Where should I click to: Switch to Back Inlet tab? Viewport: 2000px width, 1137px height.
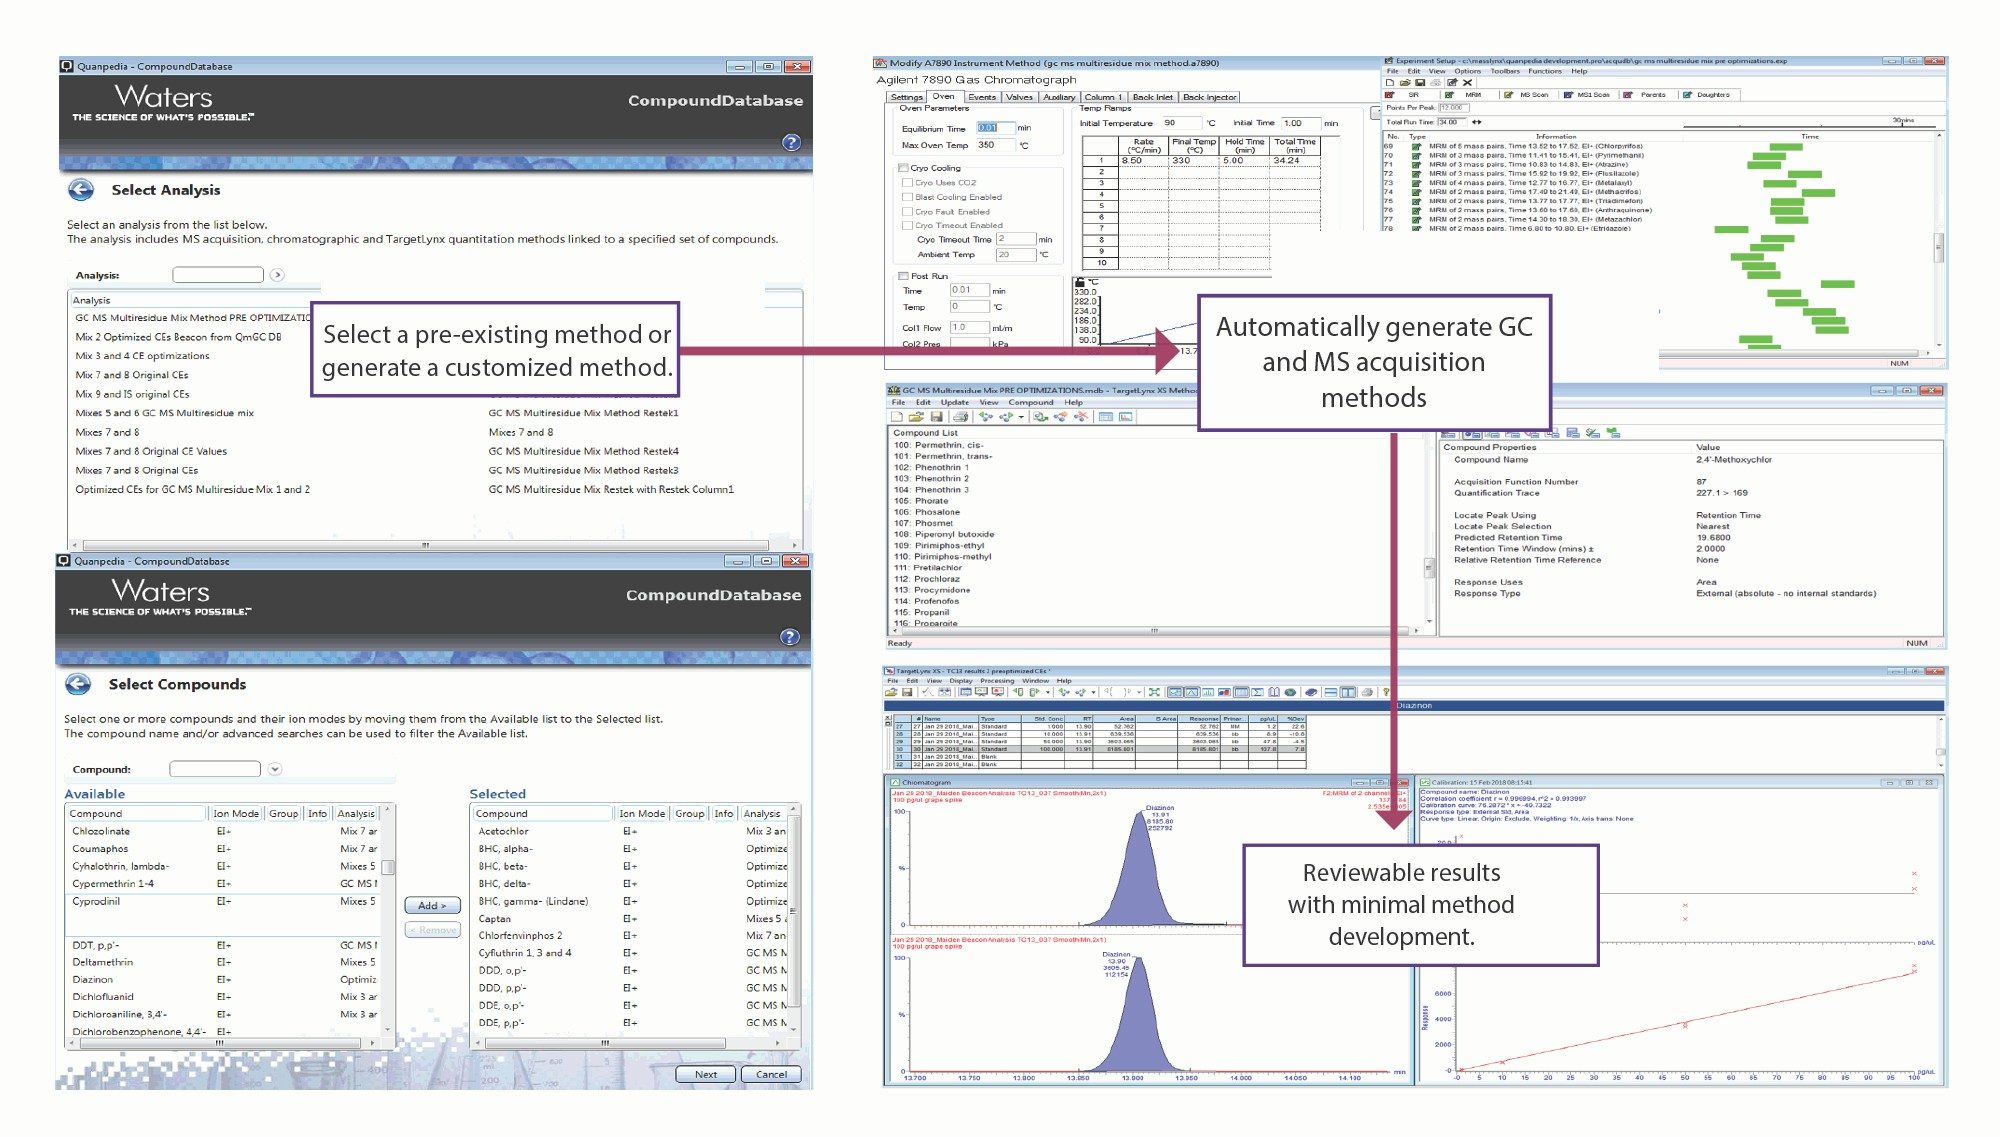(1152, 97)
